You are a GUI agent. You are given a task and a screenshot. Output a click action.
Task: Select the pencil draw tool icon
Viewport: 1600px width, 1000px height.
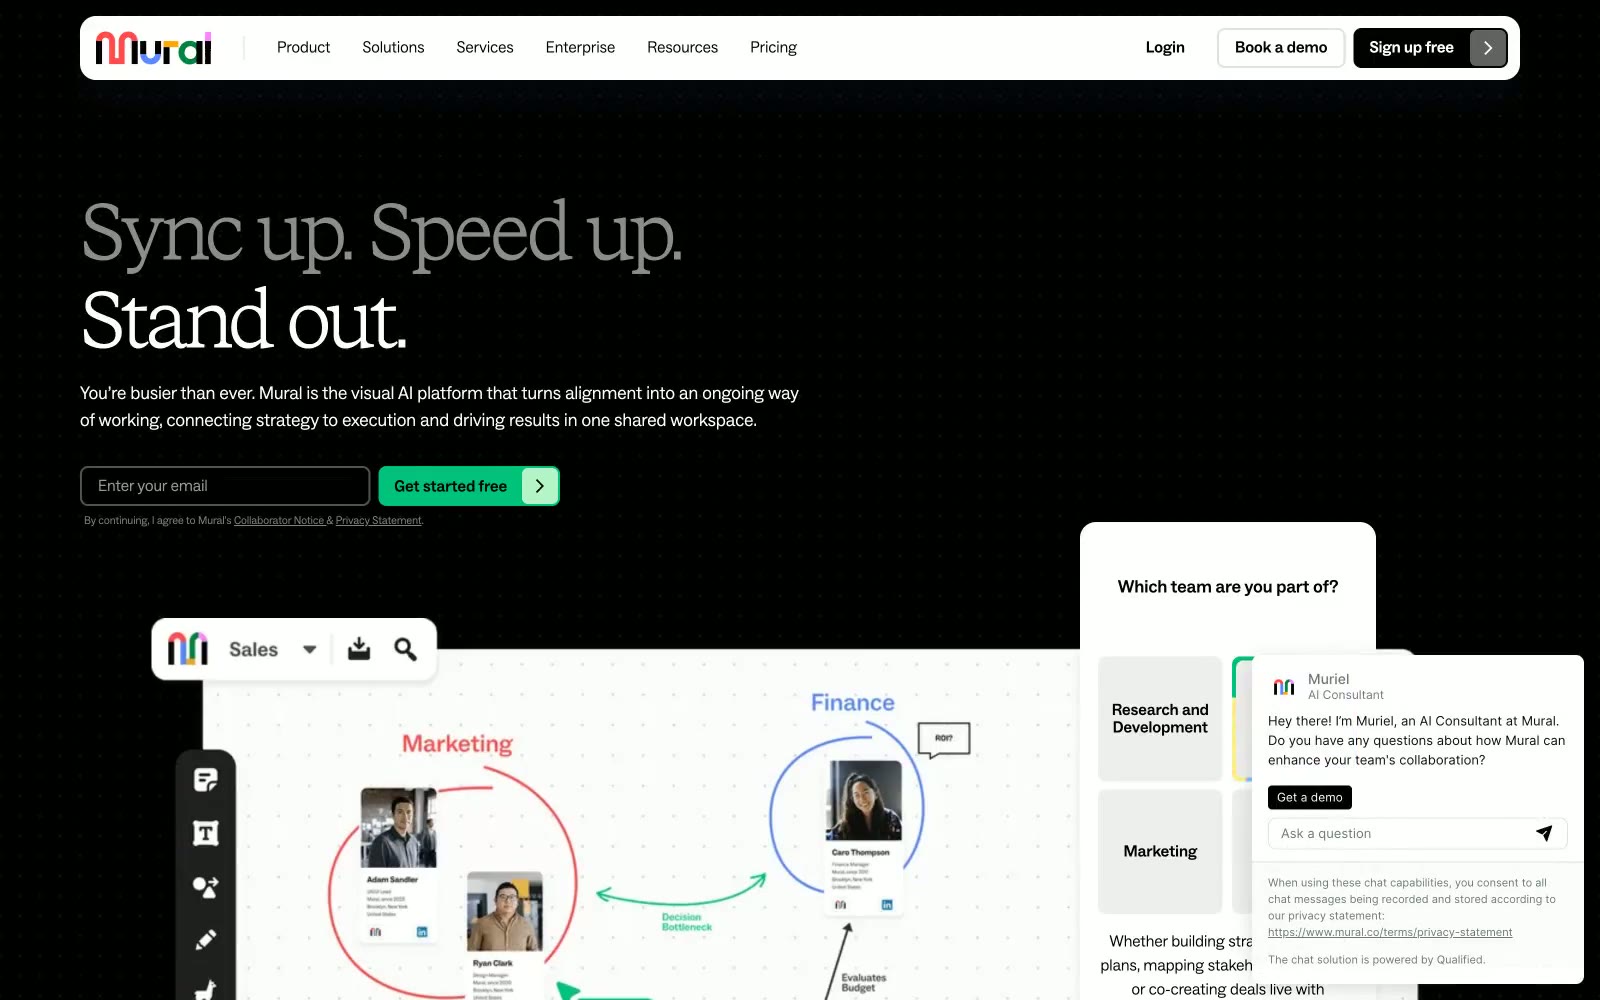[x=206, y=939]
